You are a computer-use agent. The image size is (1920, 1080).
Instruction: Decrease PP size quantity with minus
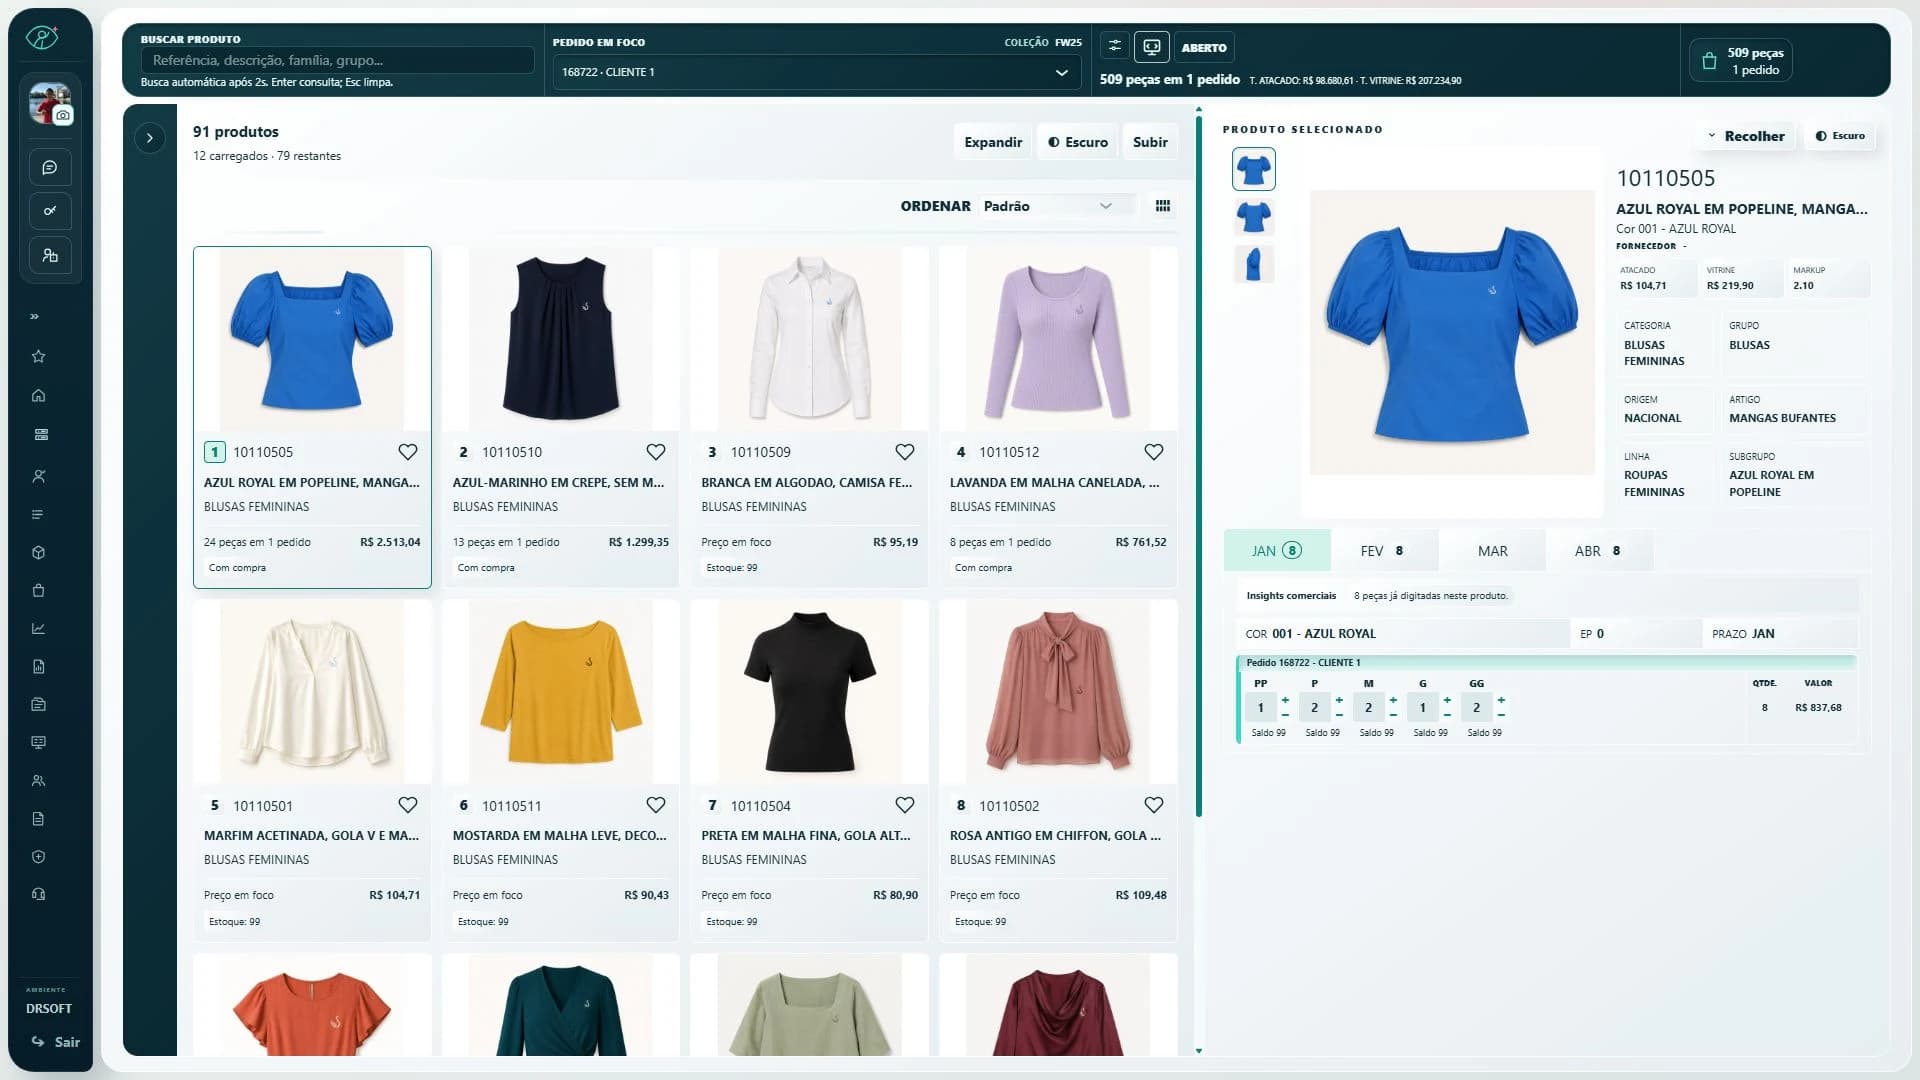pos(1285,715)
